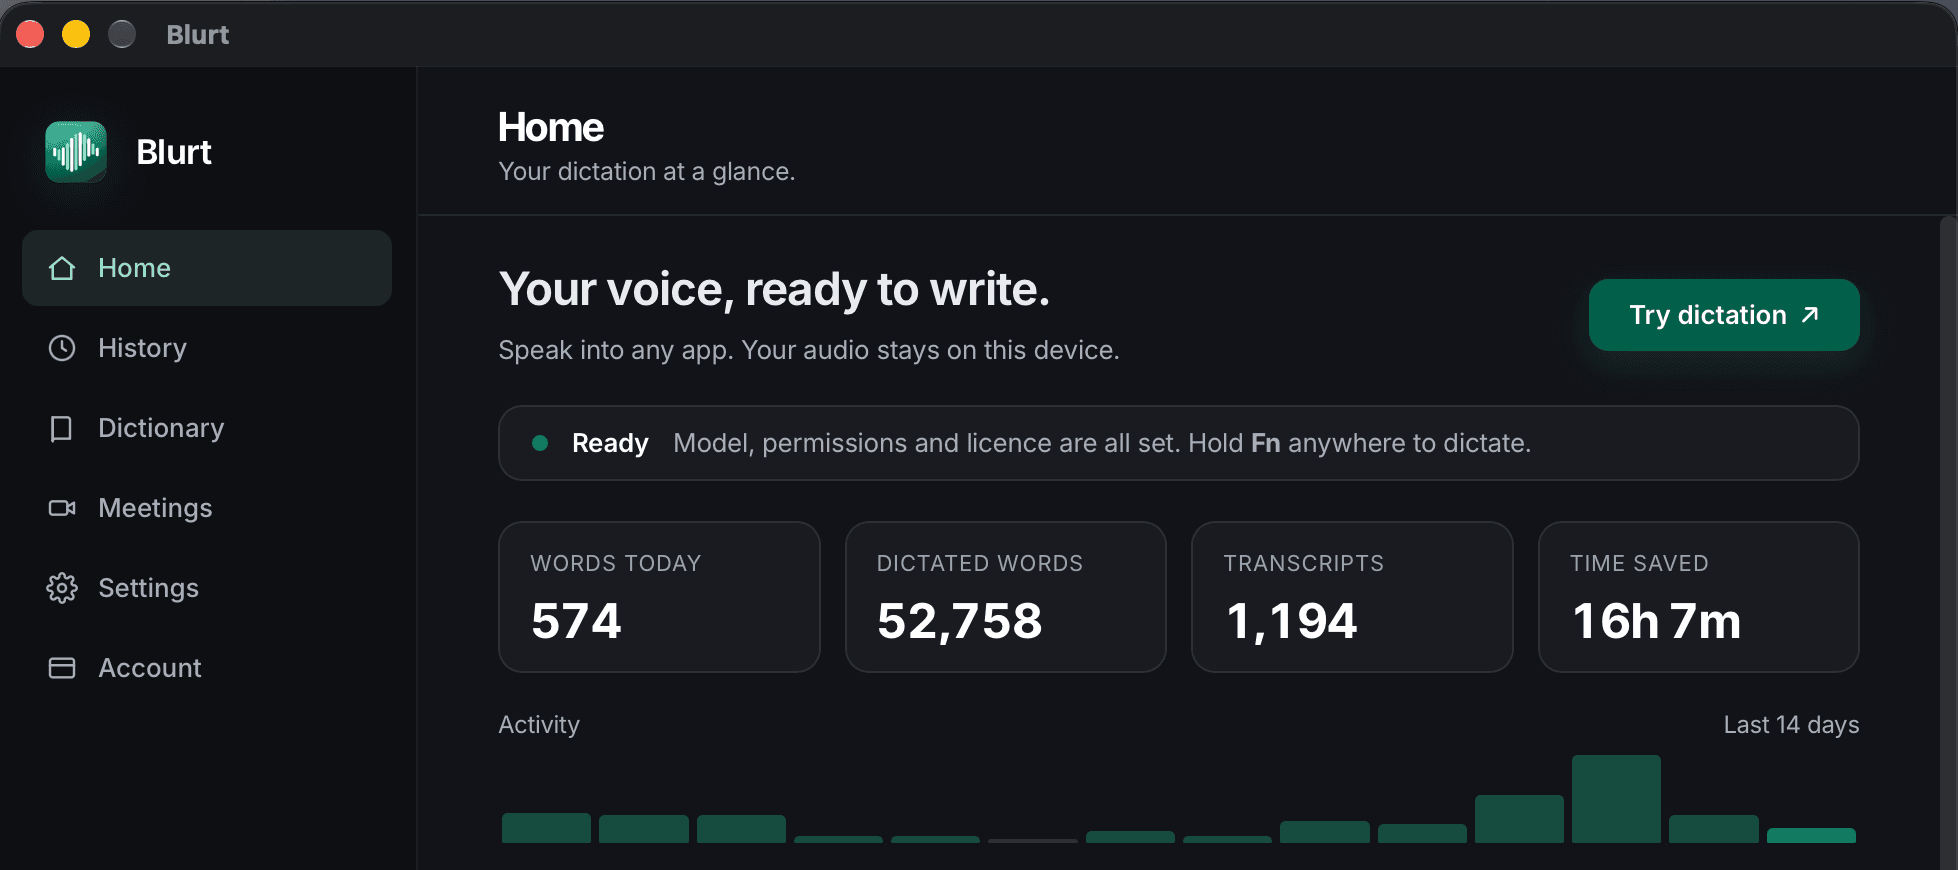Select the Transcripts card
This screenshot has width=1958, height=870.
(1352, 597)
